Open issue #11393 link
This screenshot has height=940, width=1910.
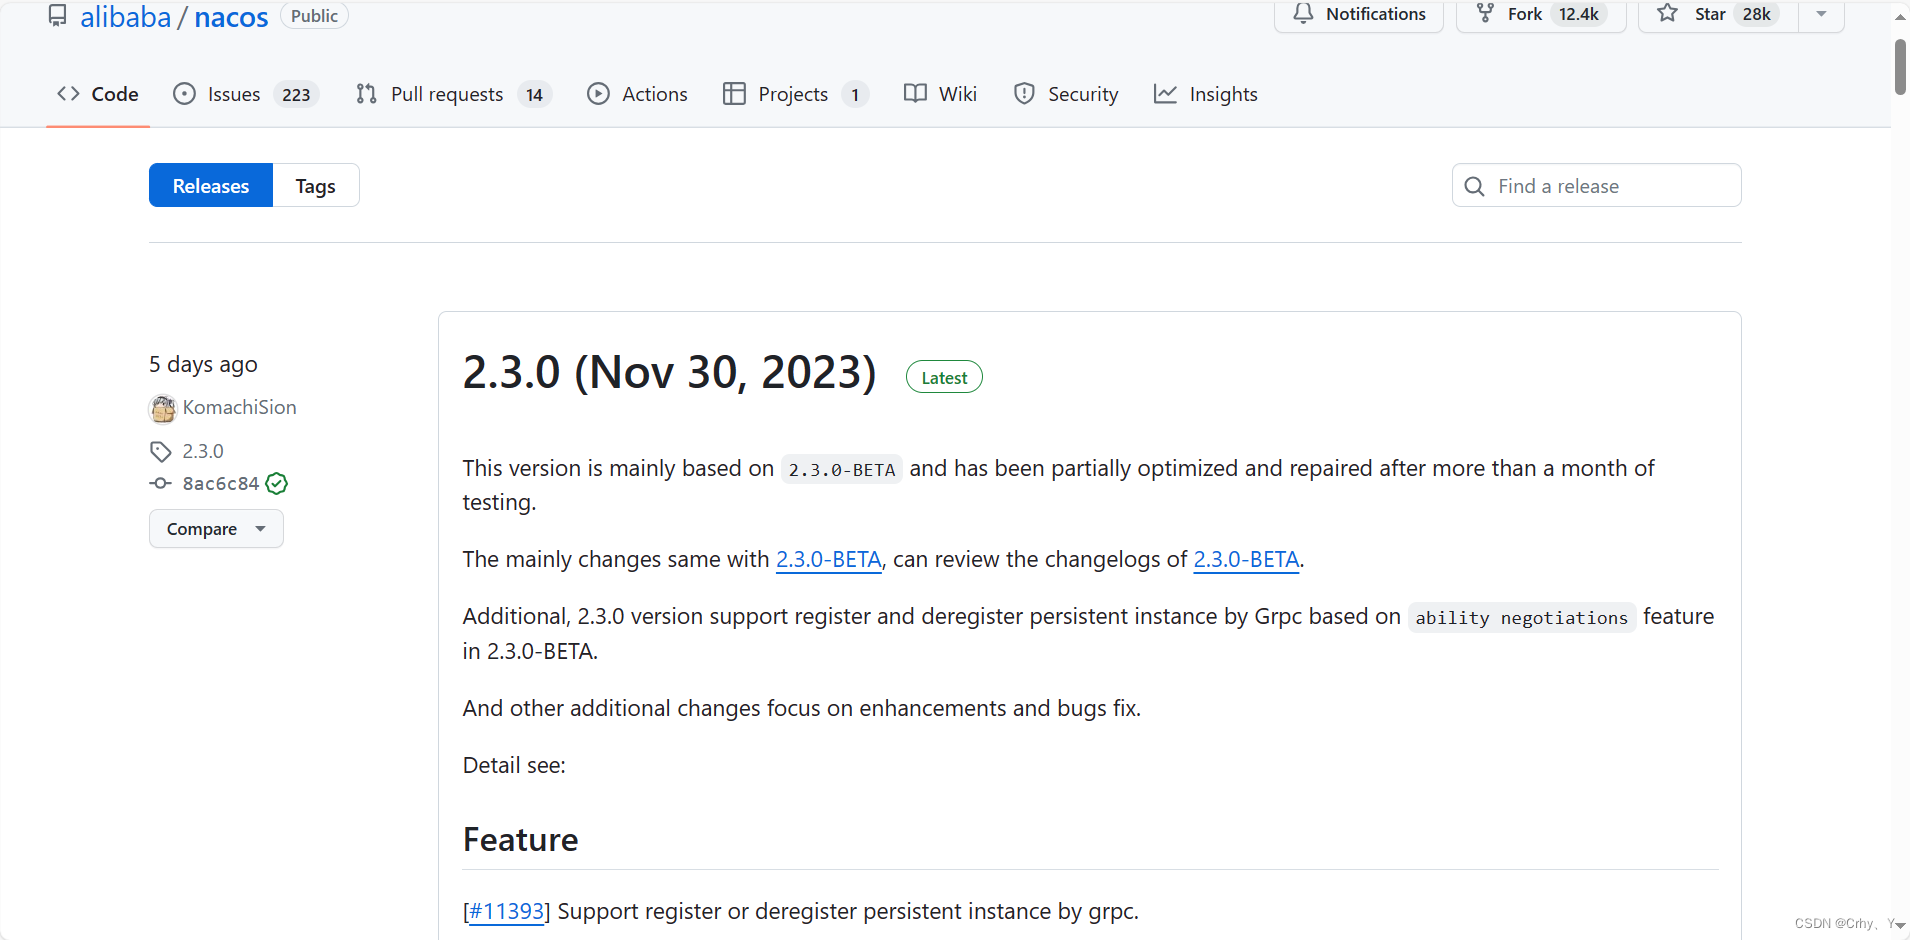tap(507, 911)
